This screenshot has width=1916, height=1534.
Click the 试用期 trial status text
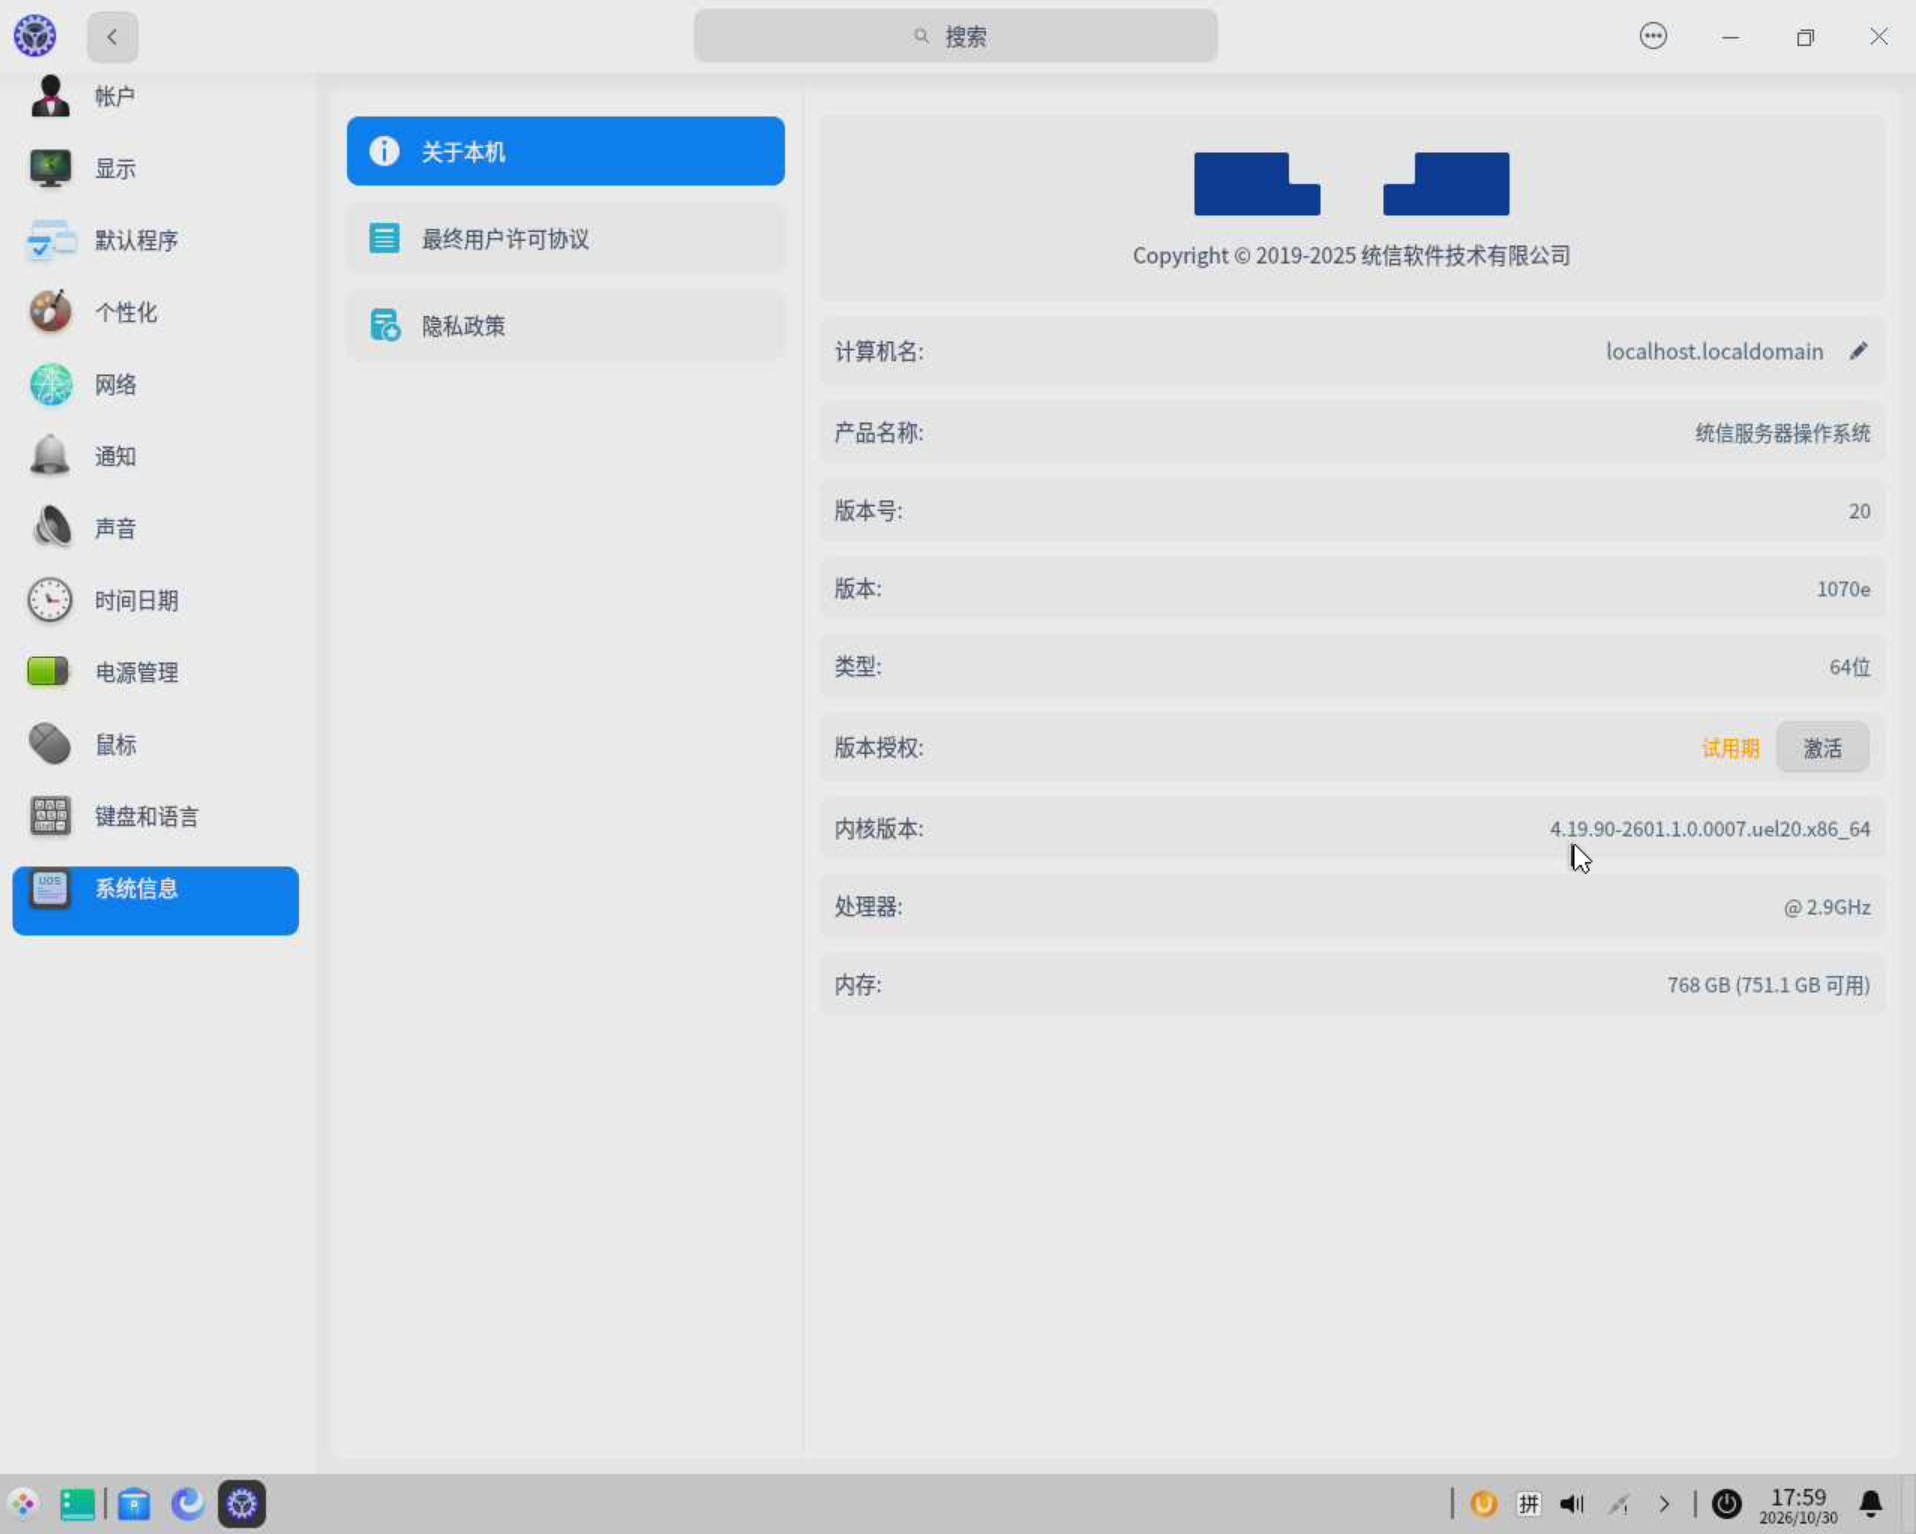(x=1730, y=748)
